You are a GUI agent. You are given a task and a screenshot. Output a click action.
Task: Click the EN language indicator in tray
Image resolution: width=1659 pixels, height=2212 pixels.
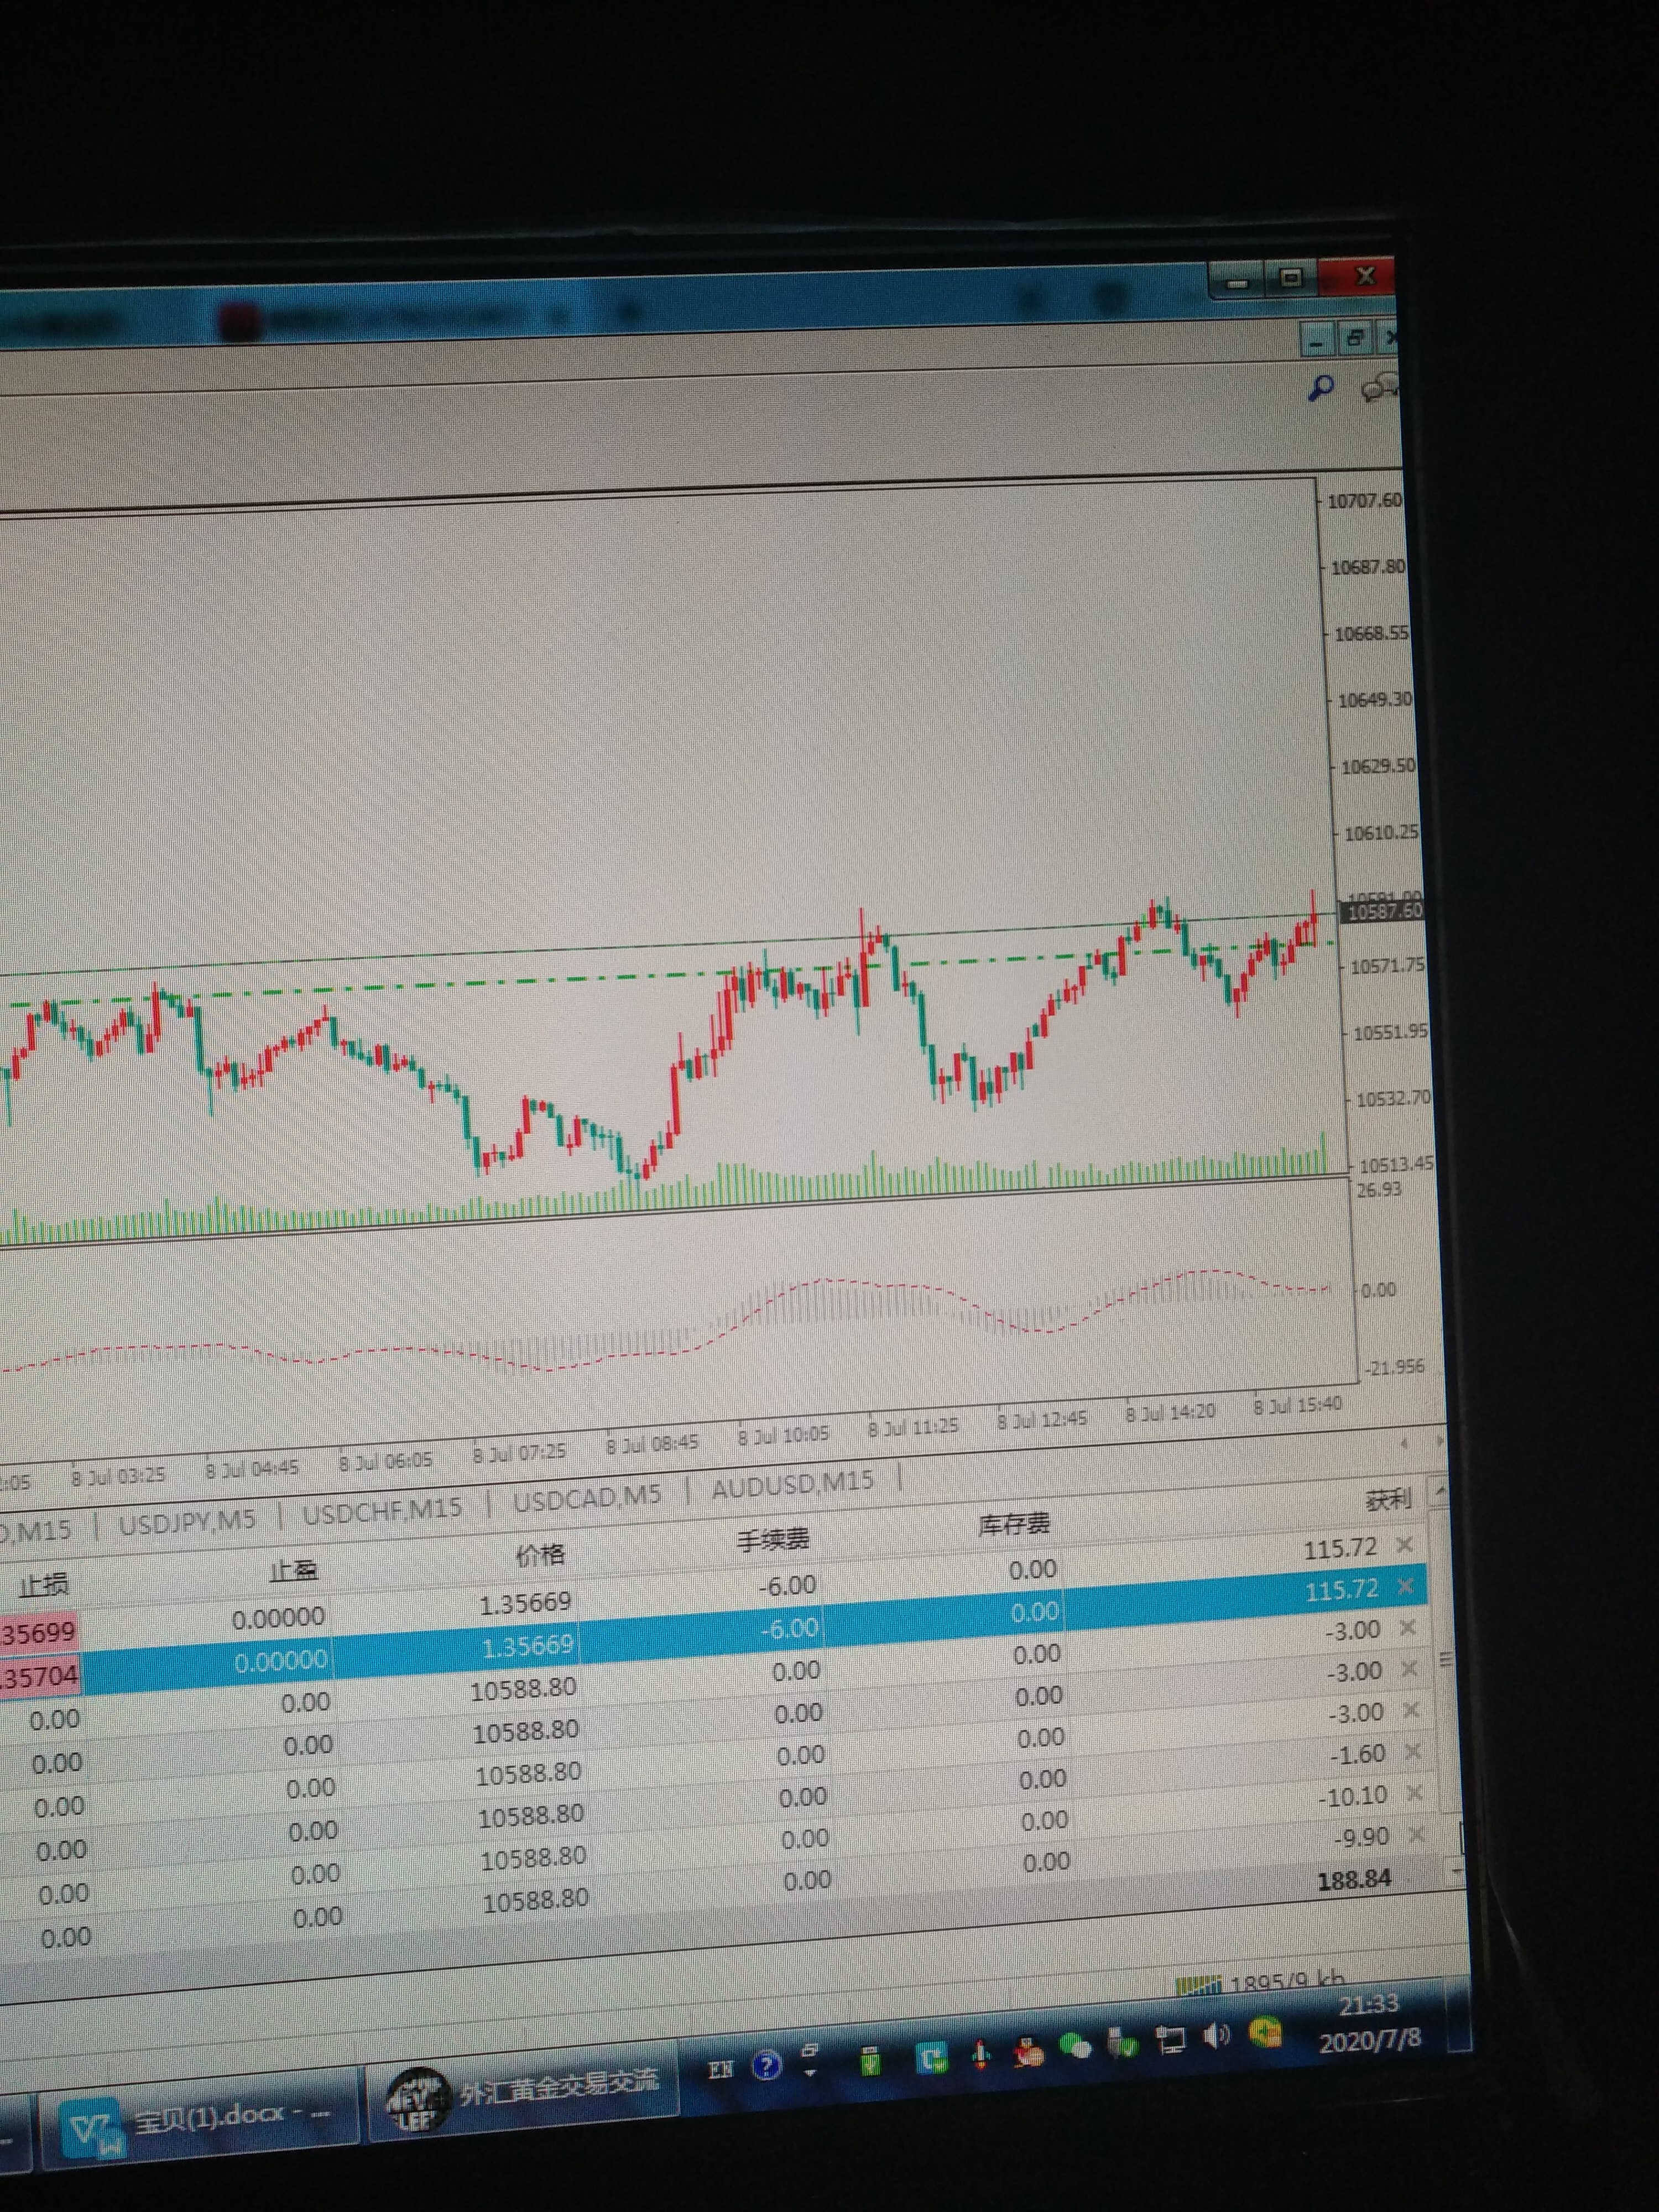[721, 2070]
